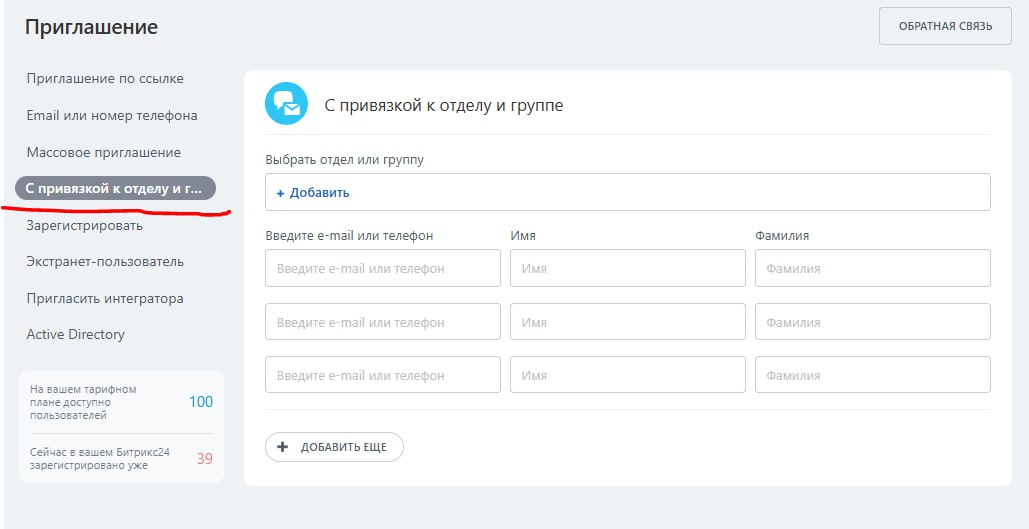Click first row 'Имя' input field
This screenshot has width=1029, height=529.
(x=628, y=269)
